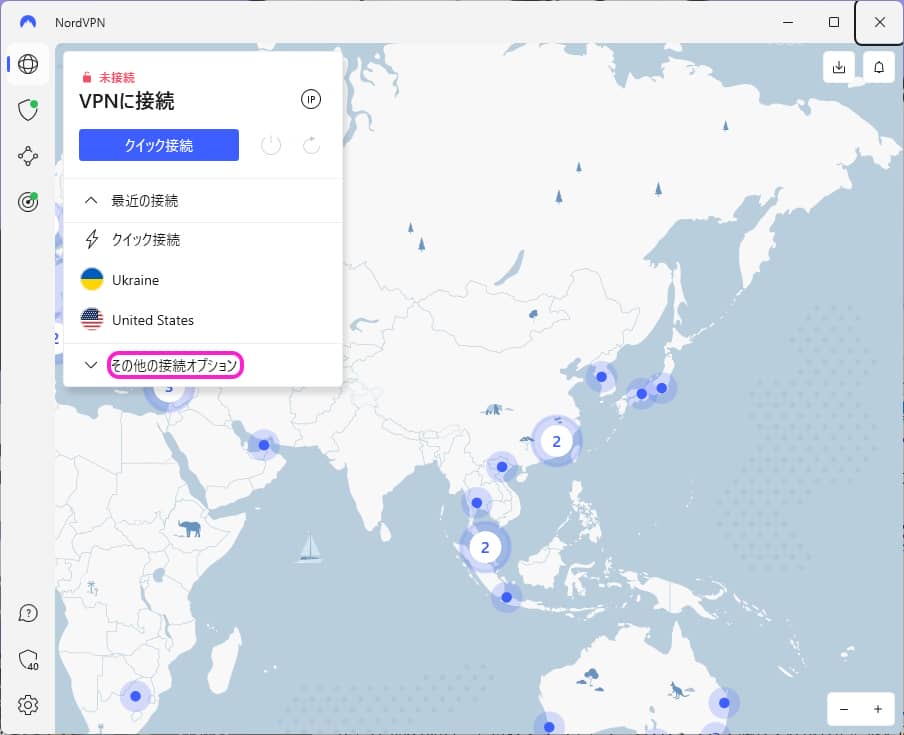The width and height of the screenshot is (904, 735).
Task: Select the Indonesia server dot on map
Action: coord(507,597)
